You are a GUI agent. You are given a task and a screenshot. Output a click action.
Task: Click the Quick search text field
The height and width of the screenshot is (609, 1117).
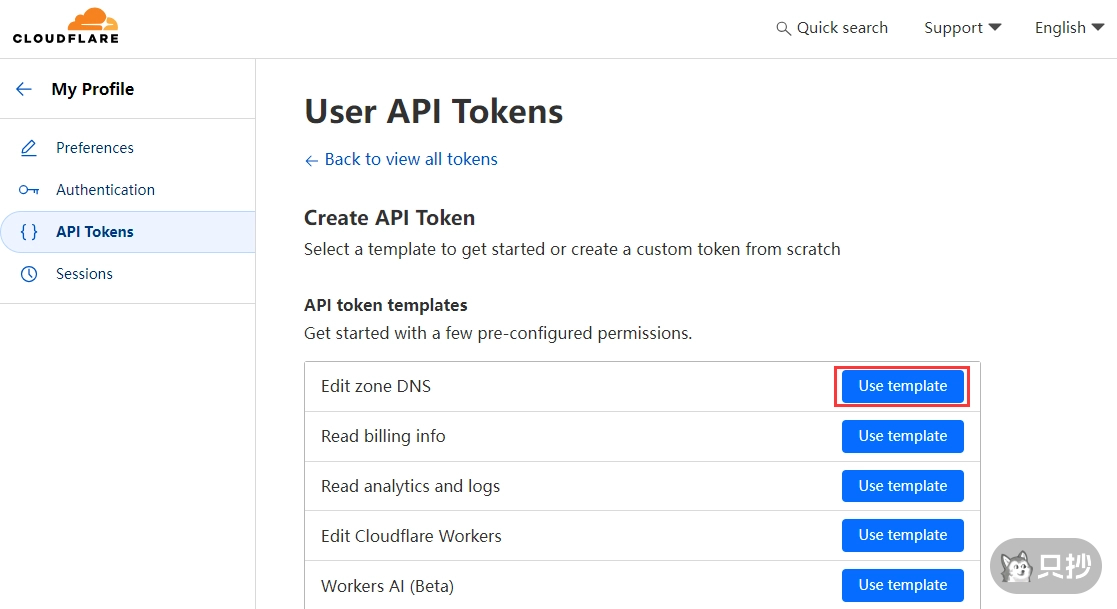842,28
